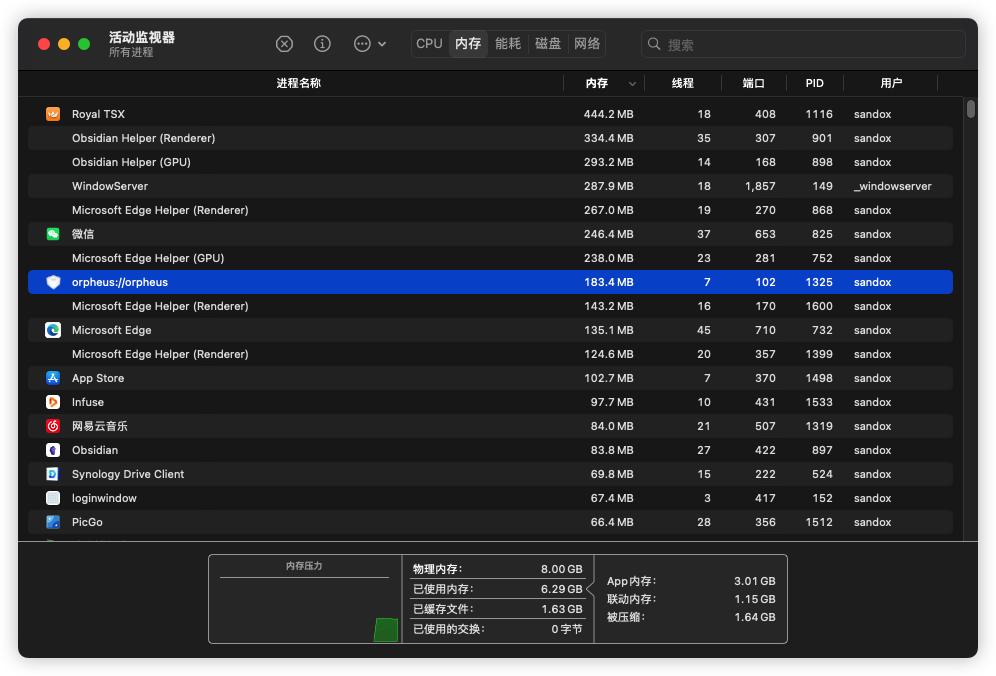
Task: Click the App Store icon in list
Action: pyautogui.click(x=53, y=378)
